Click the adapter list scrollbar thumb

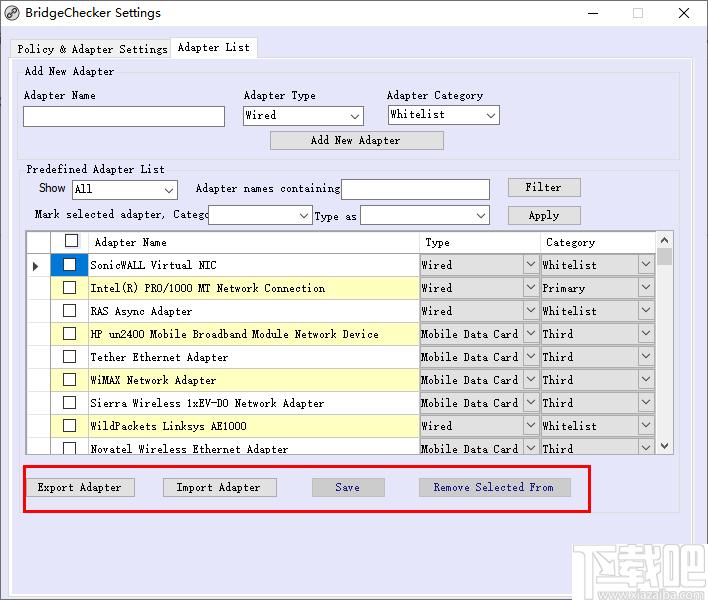tap(664, 256)
